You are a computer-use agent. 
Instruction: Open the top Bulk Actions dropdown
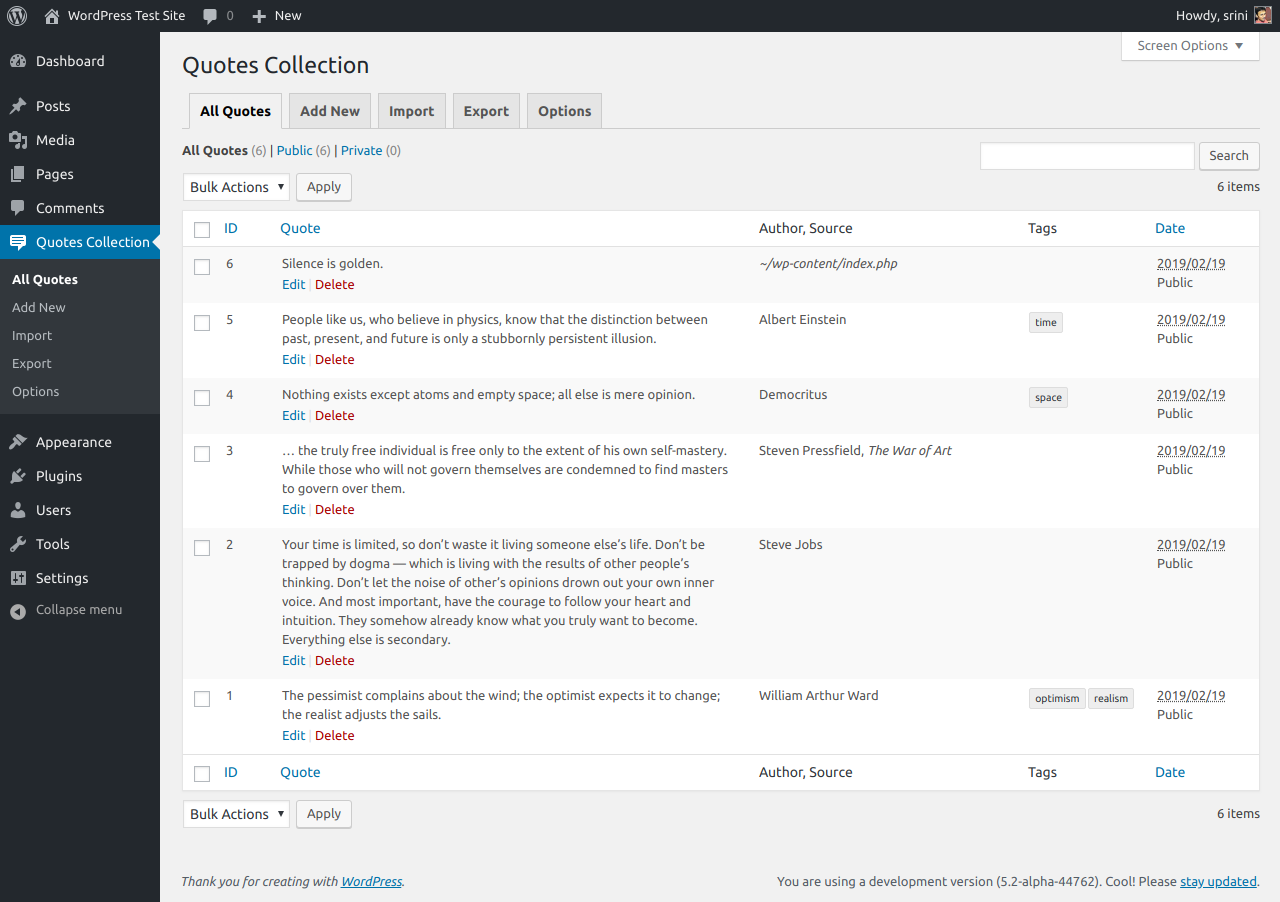pyautogui.click(x=236, y=187)
